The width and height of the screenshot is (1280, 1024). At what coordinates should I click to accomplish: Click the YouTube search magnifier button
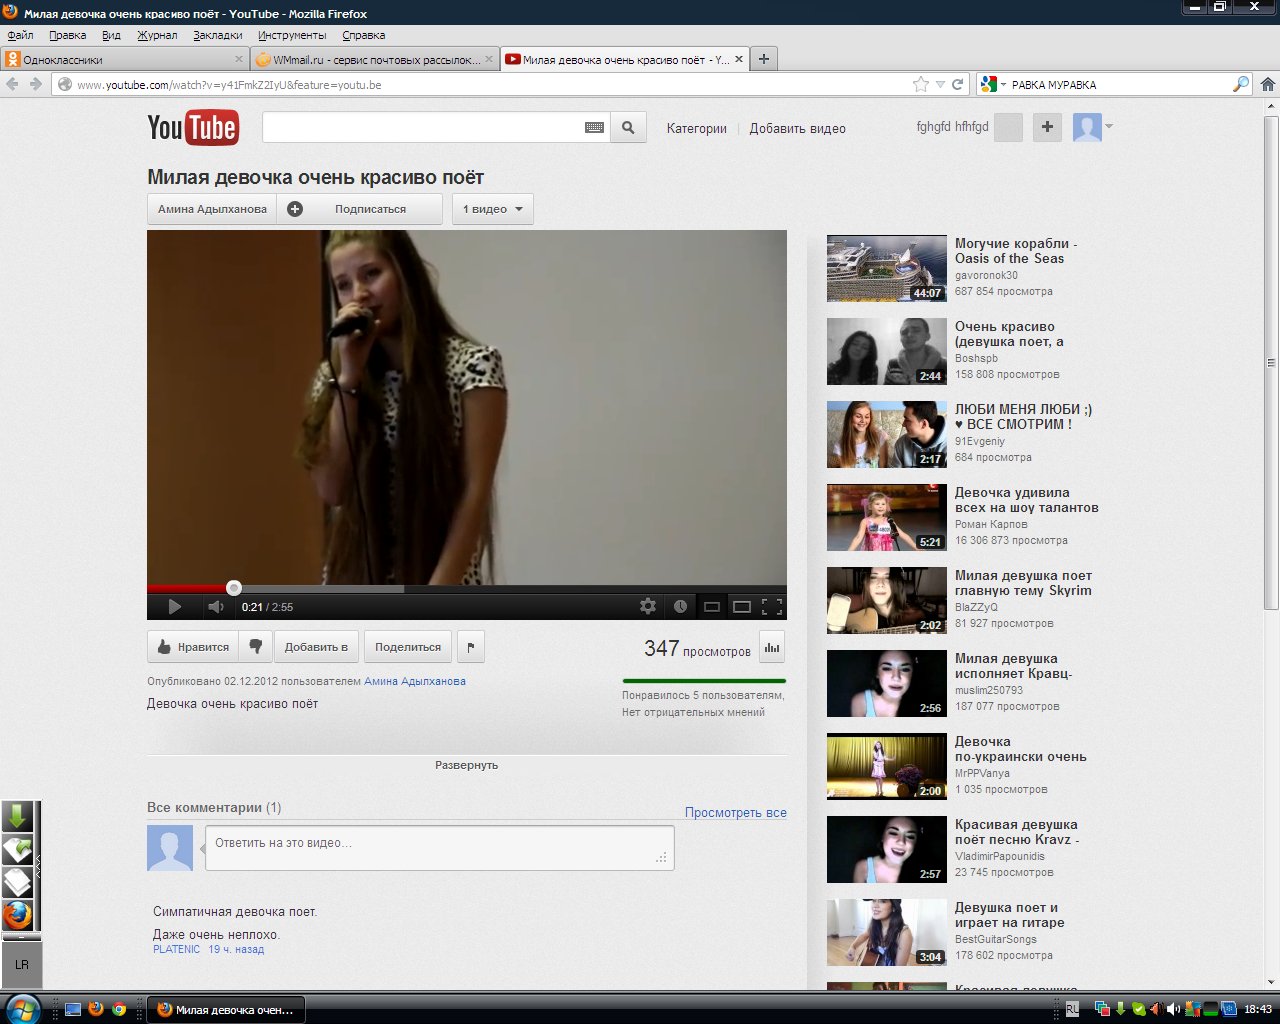pyautogui.click(x=628, y=128)
